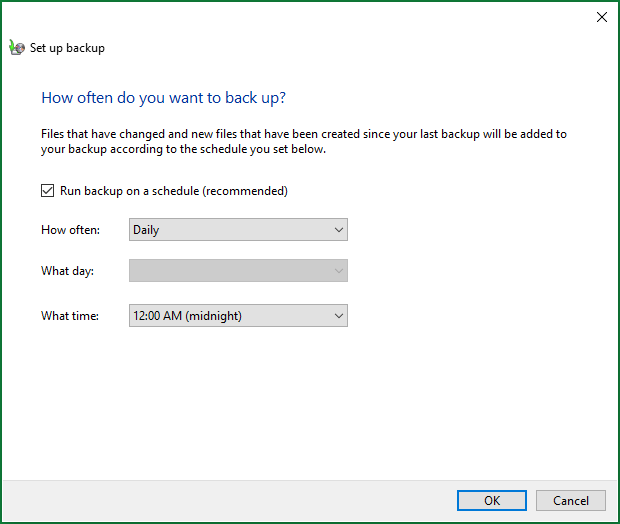Click the description paragraph about changed files
The image size is (620, 524).
coord(304,142)
